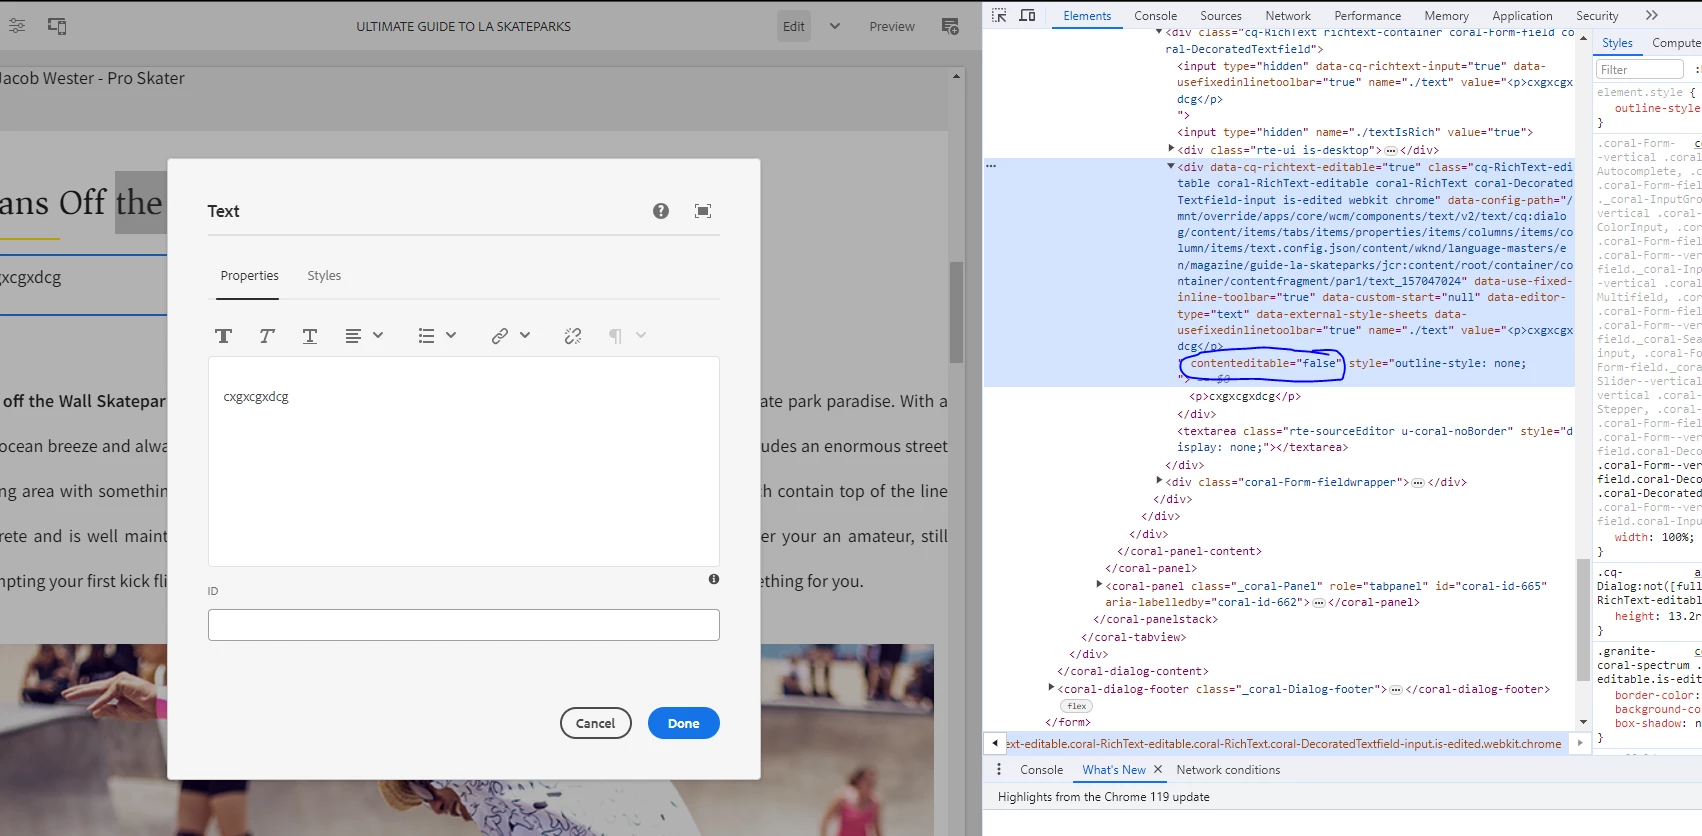Viewport: 1702px width, 836px height.
Task: Toggle the DevTools device toolbar
Action: point(1027,15)
